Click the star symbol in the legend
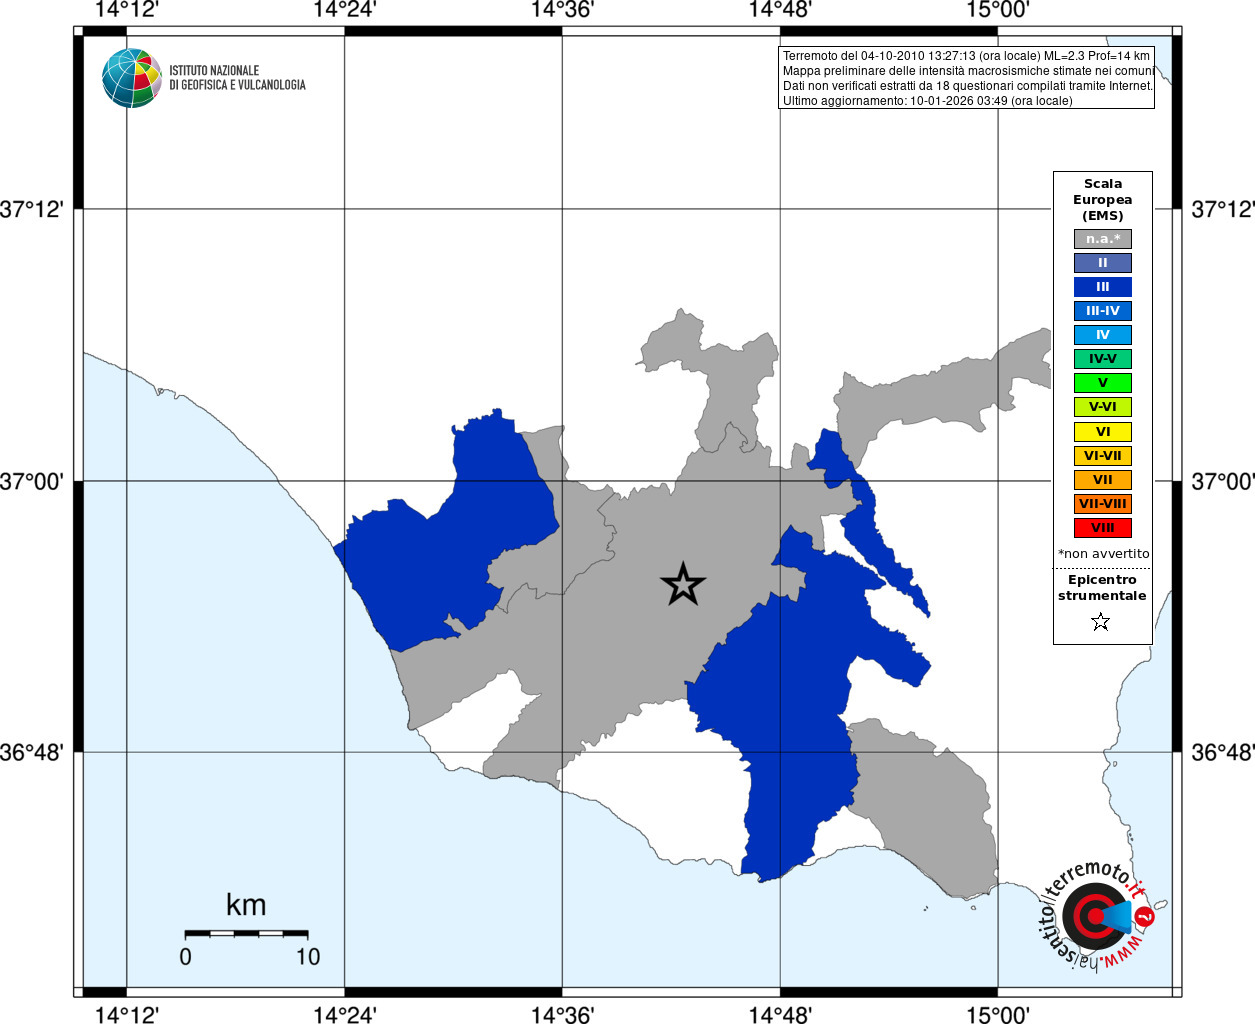Viewport: 1255px width, 1024px height. [1101, 622]
